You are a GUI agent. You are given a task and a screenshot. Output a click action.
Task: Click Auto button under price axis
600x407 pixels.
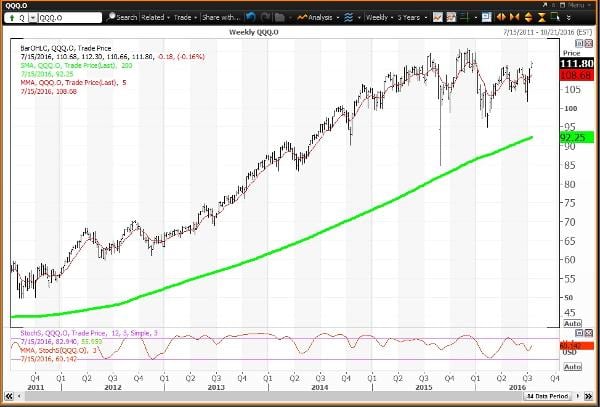point(572,323)
